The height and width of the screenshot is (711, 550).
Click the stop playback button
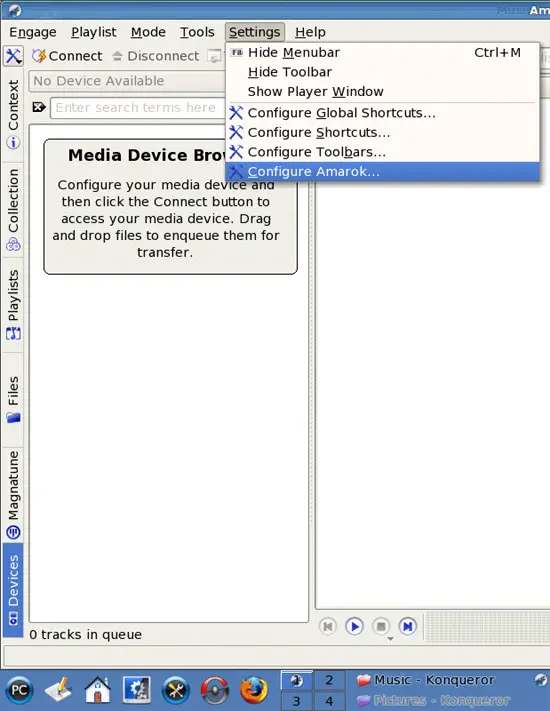click(381, 627)
